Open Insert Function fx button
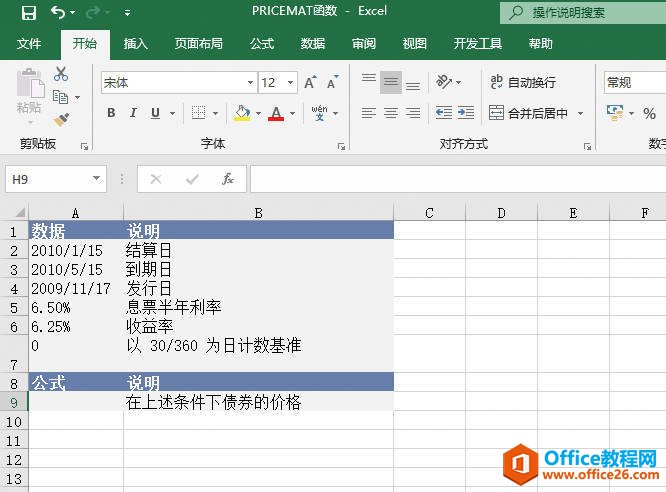 click(228, 179)
